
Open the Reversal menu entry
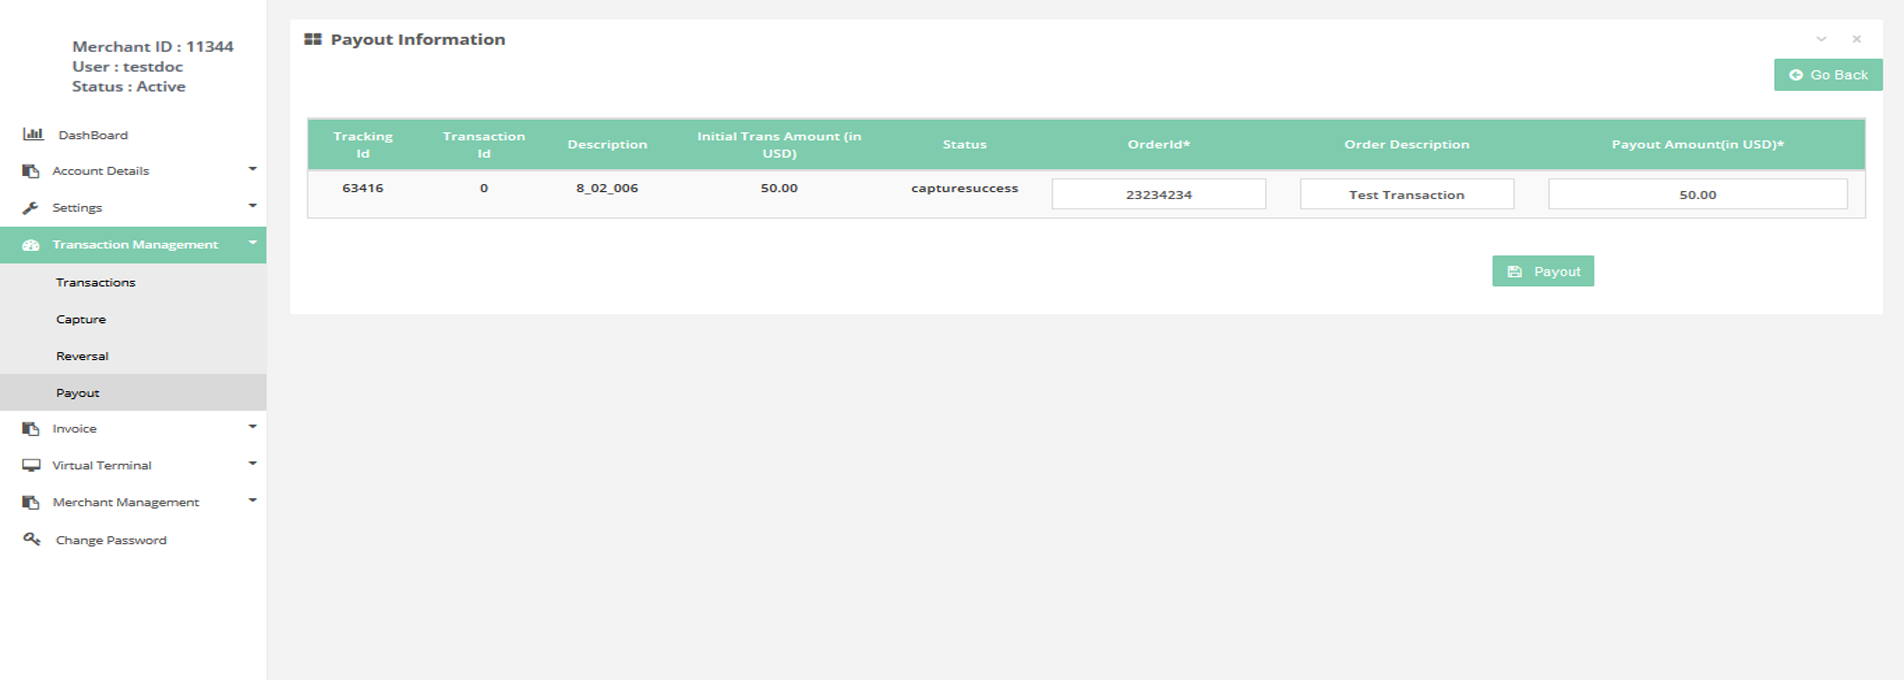point(82,356)
